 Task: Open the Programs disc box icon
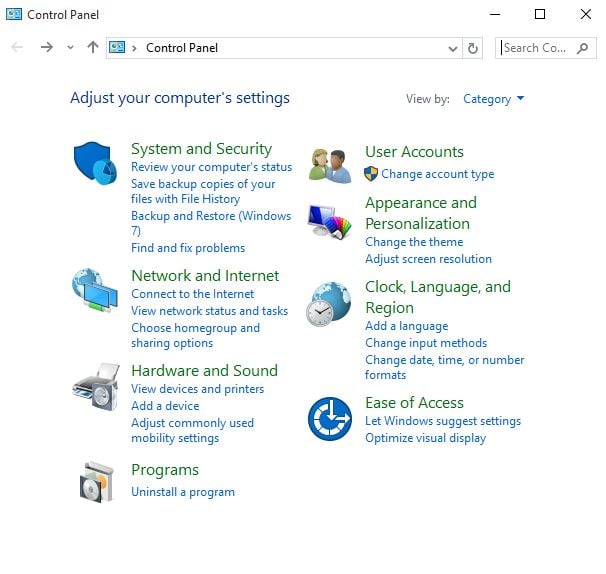tap(97, 482)
